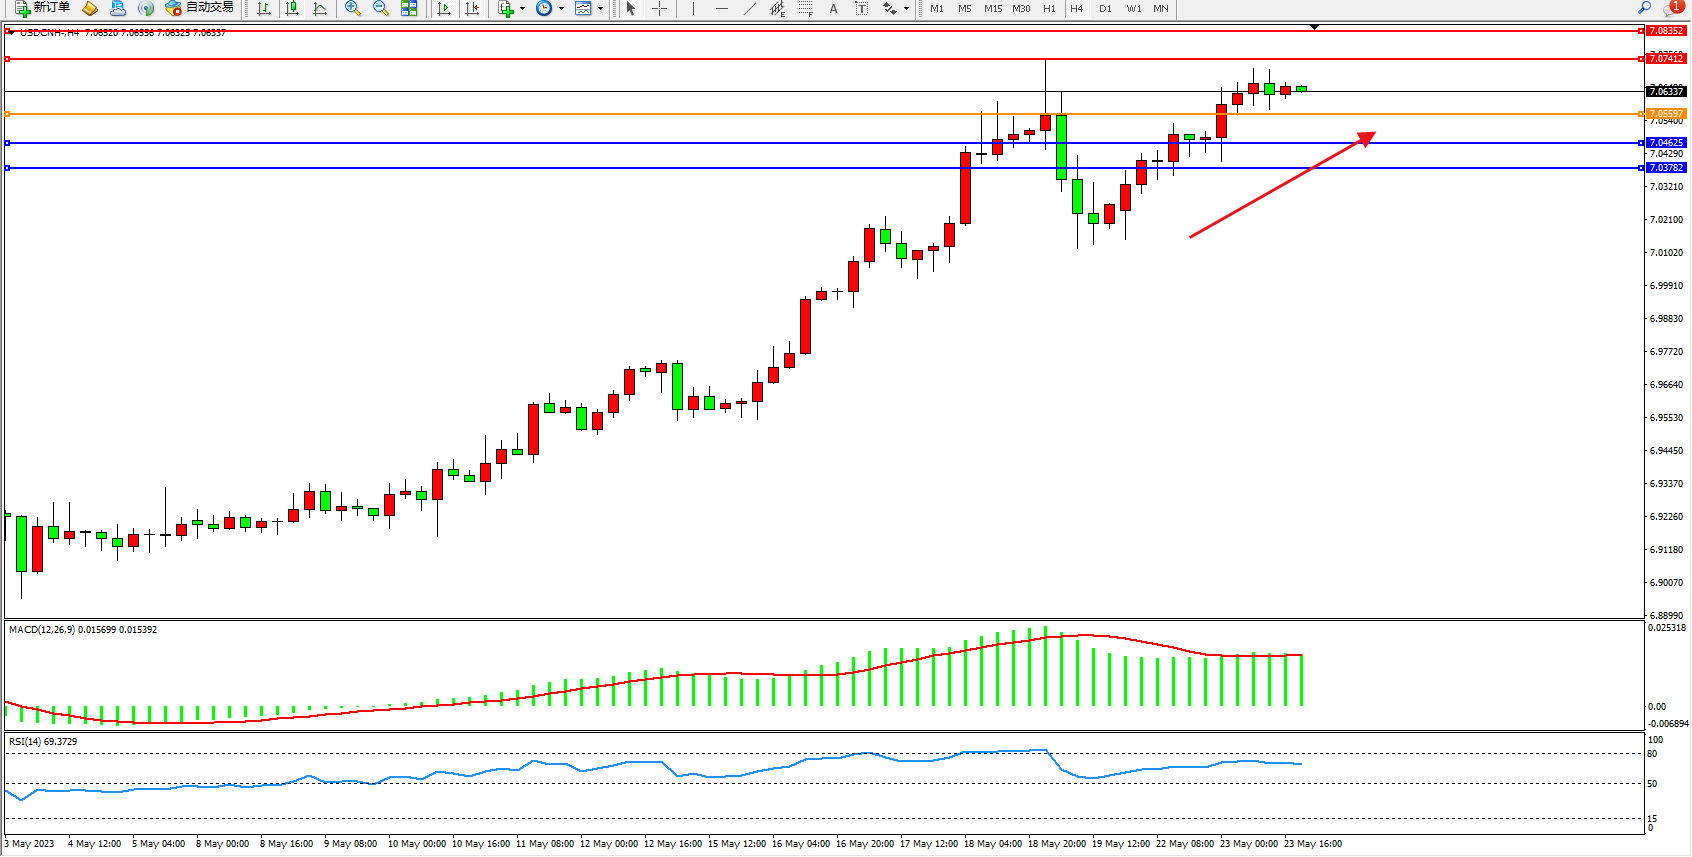Zoom in on the chart
The image size is (1692, 857).
click(x=353, y=8)
